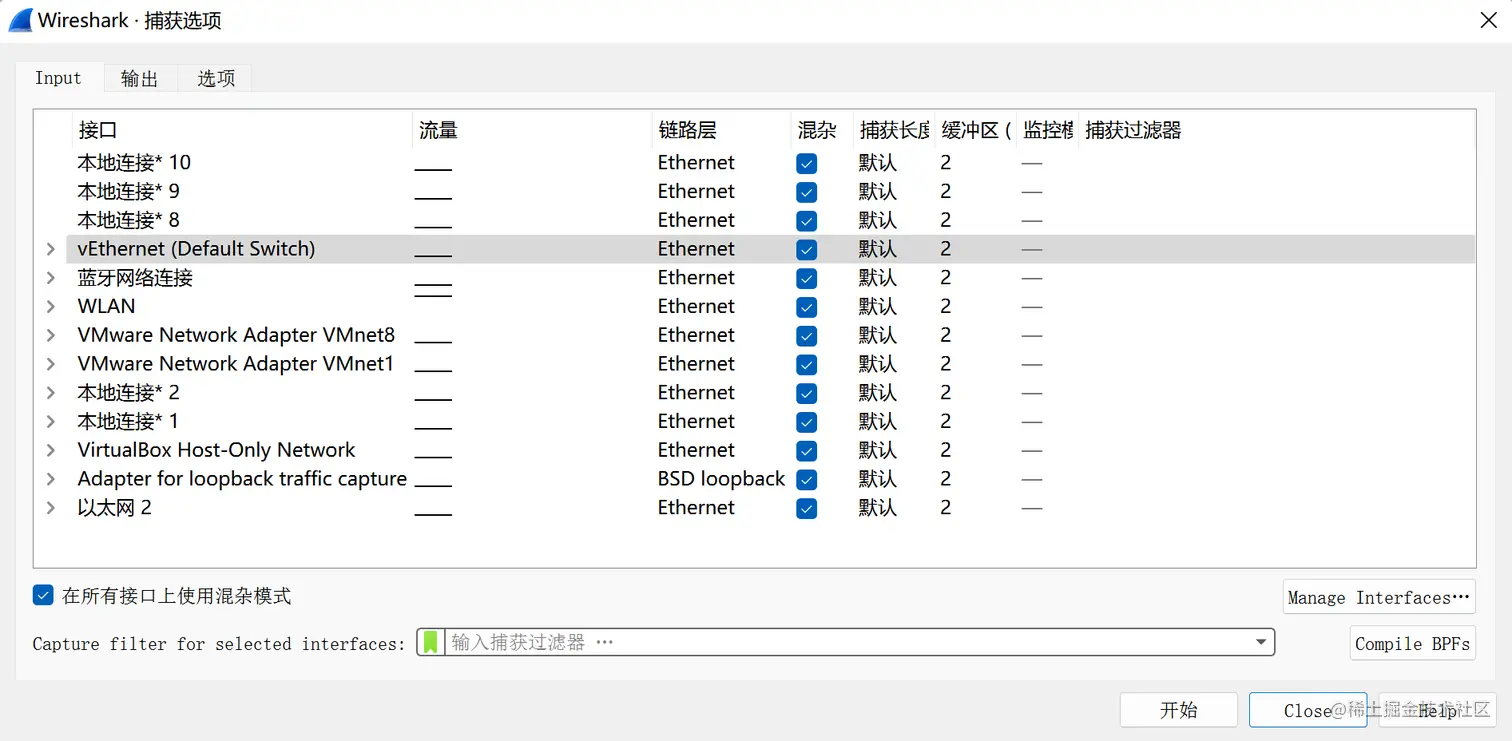The height and width of the screenshot is (741, 1512).
Task: Expand VMware Network Adapter VMnet1 row
Action: [51, 365]
